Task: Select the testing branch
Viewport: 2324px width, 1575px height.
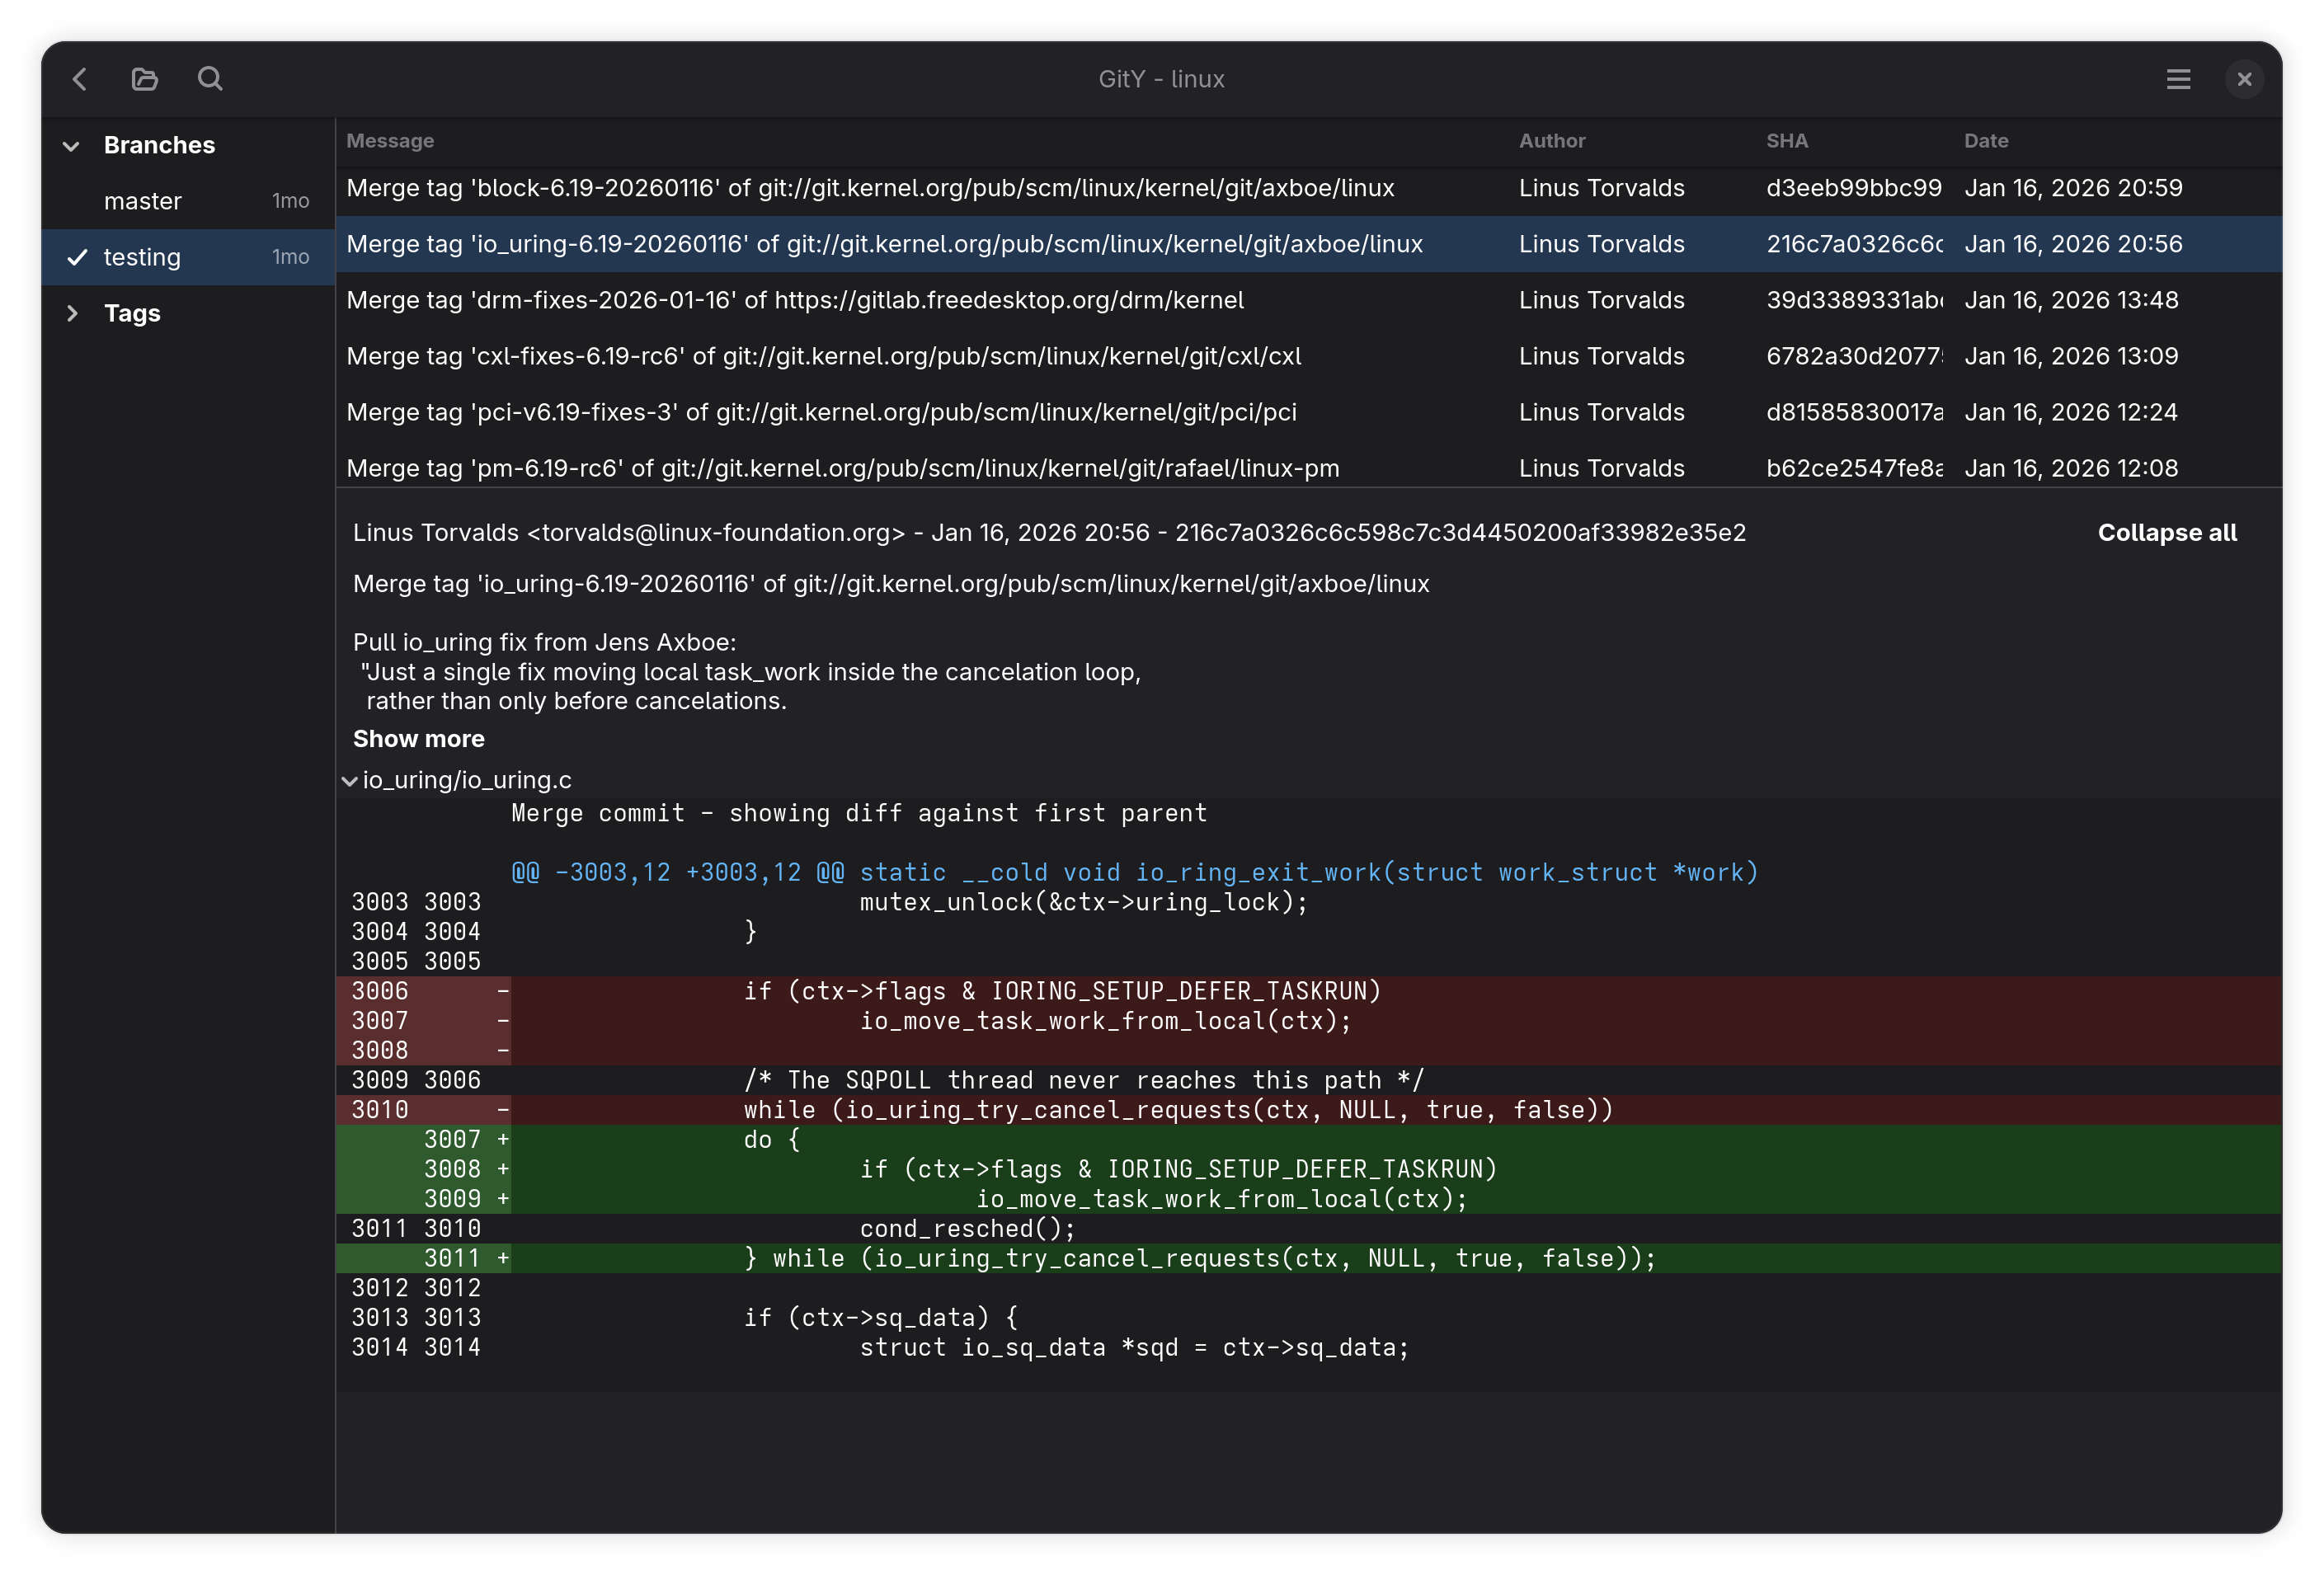Action: (143, 257)
